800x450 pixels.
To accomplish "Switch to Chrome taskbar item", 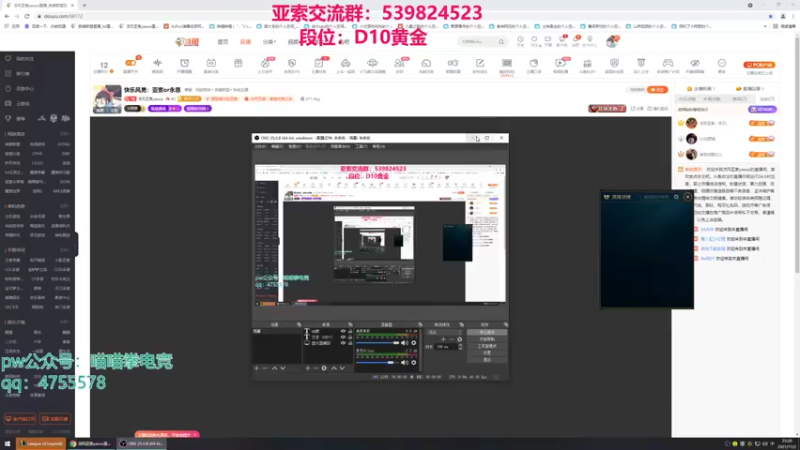I will (x=91, y=443).
